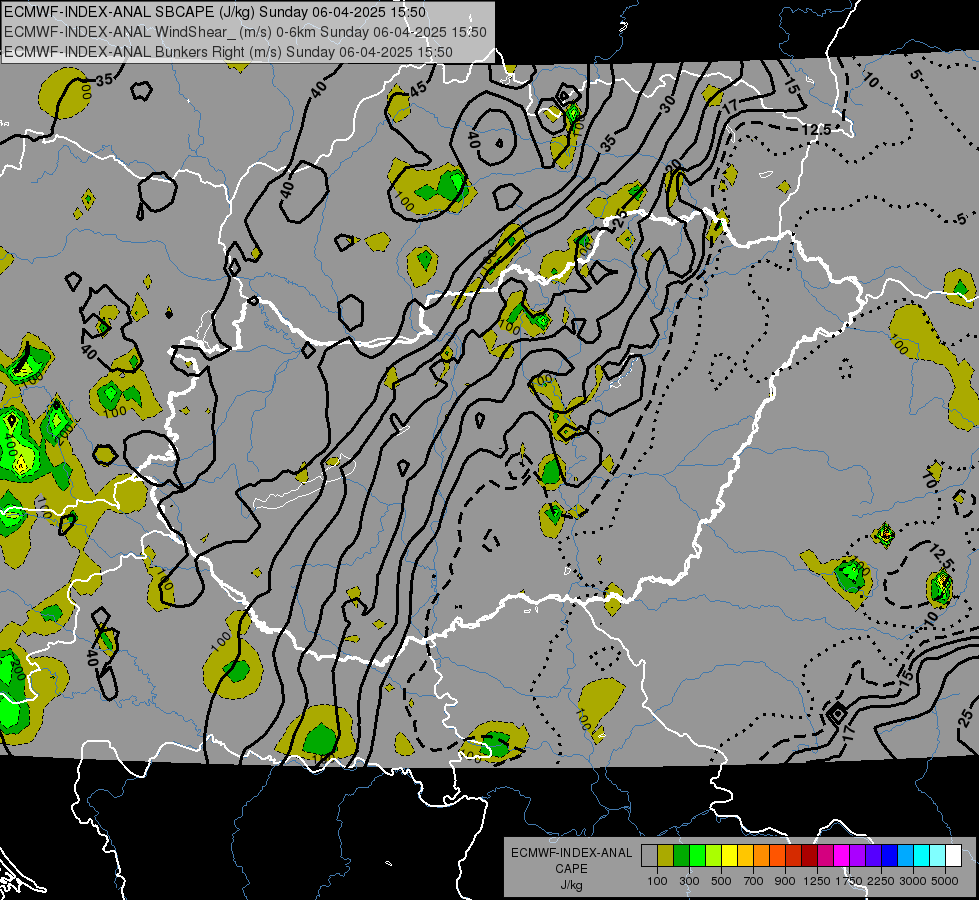Click the CAPE label in legend
Viewport: 979px width, 900px height.
(x=571, y=869)
